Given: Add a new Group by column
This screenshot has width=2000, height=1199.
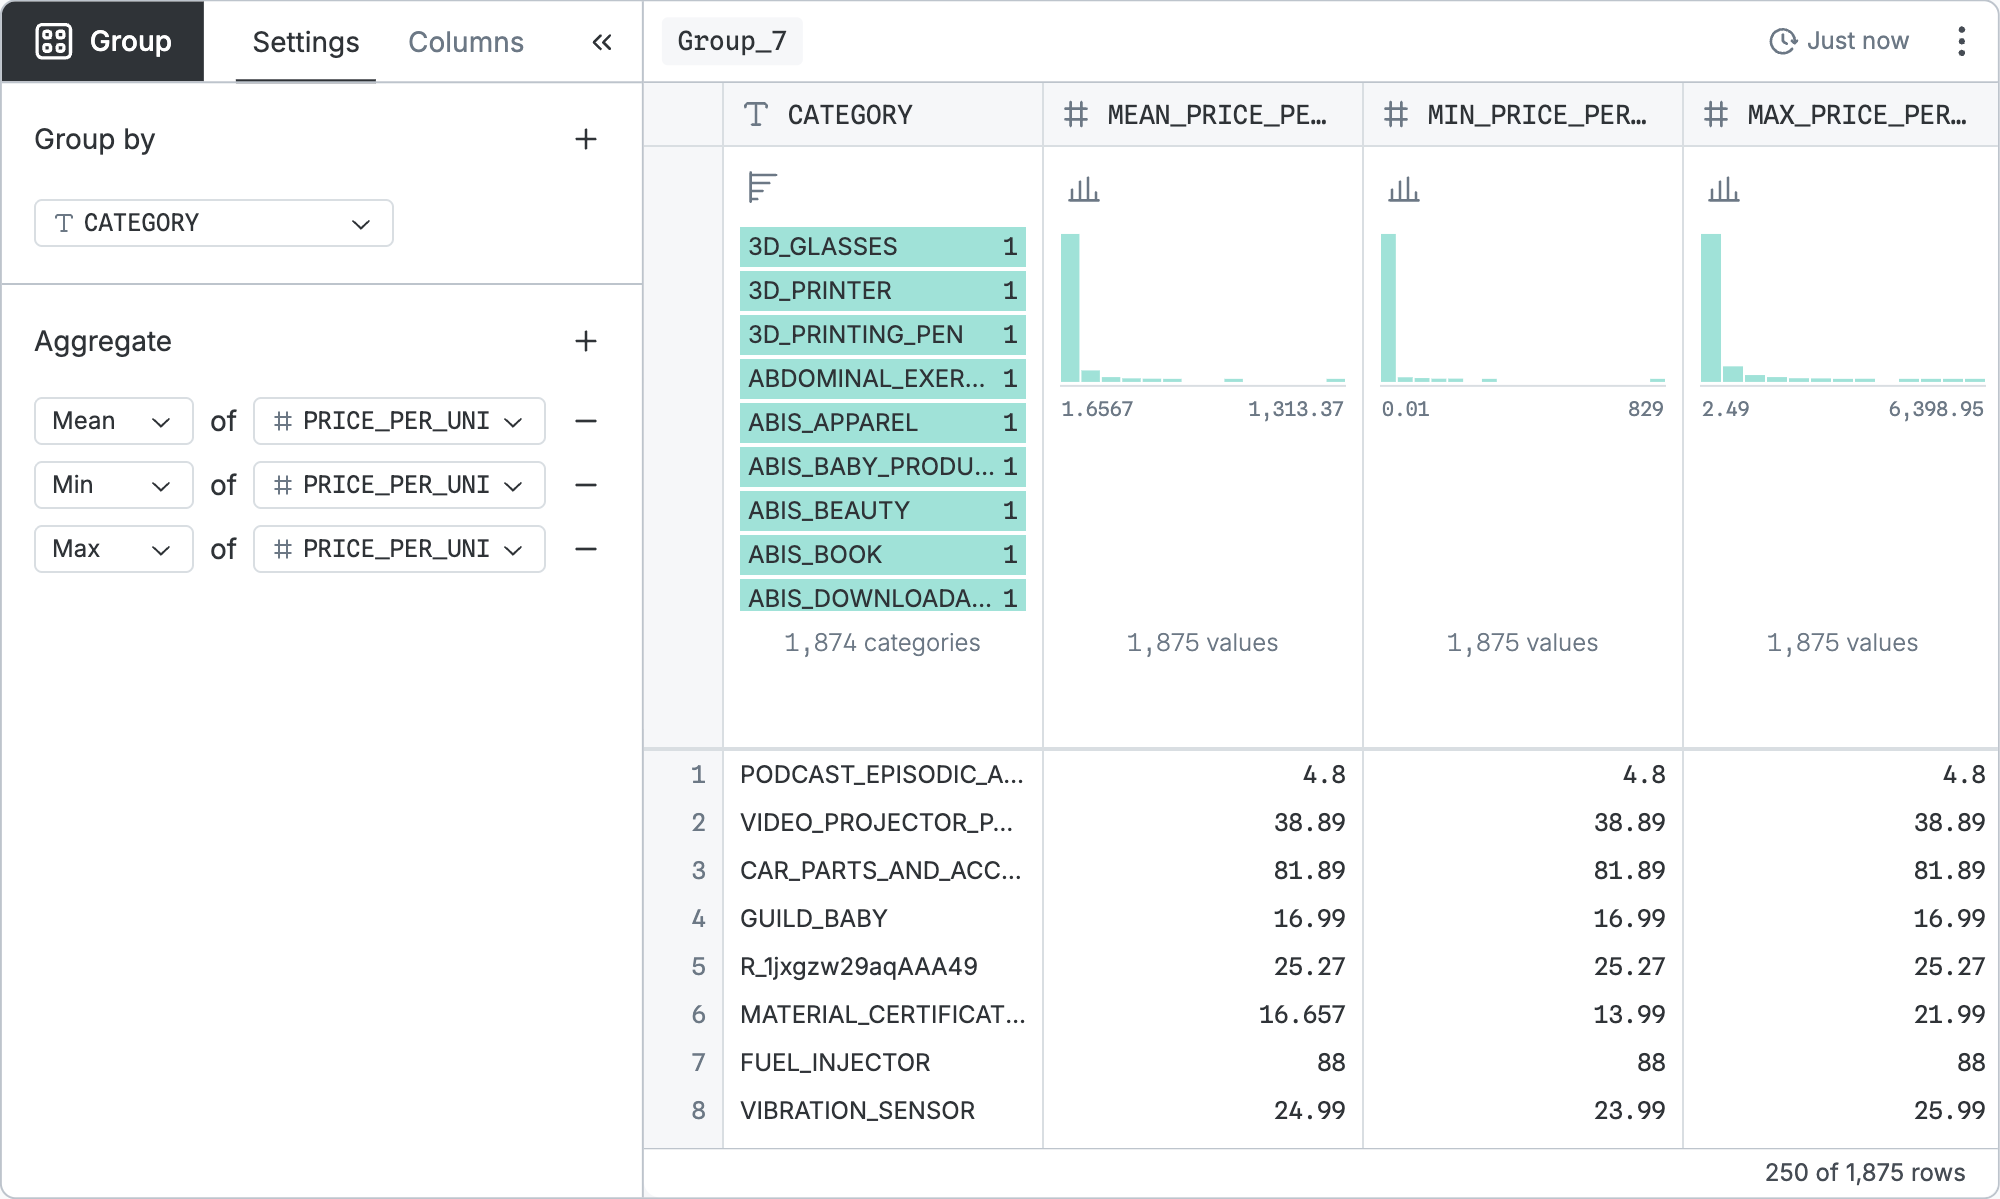Looking at the screenshot, I should (586, 139).
